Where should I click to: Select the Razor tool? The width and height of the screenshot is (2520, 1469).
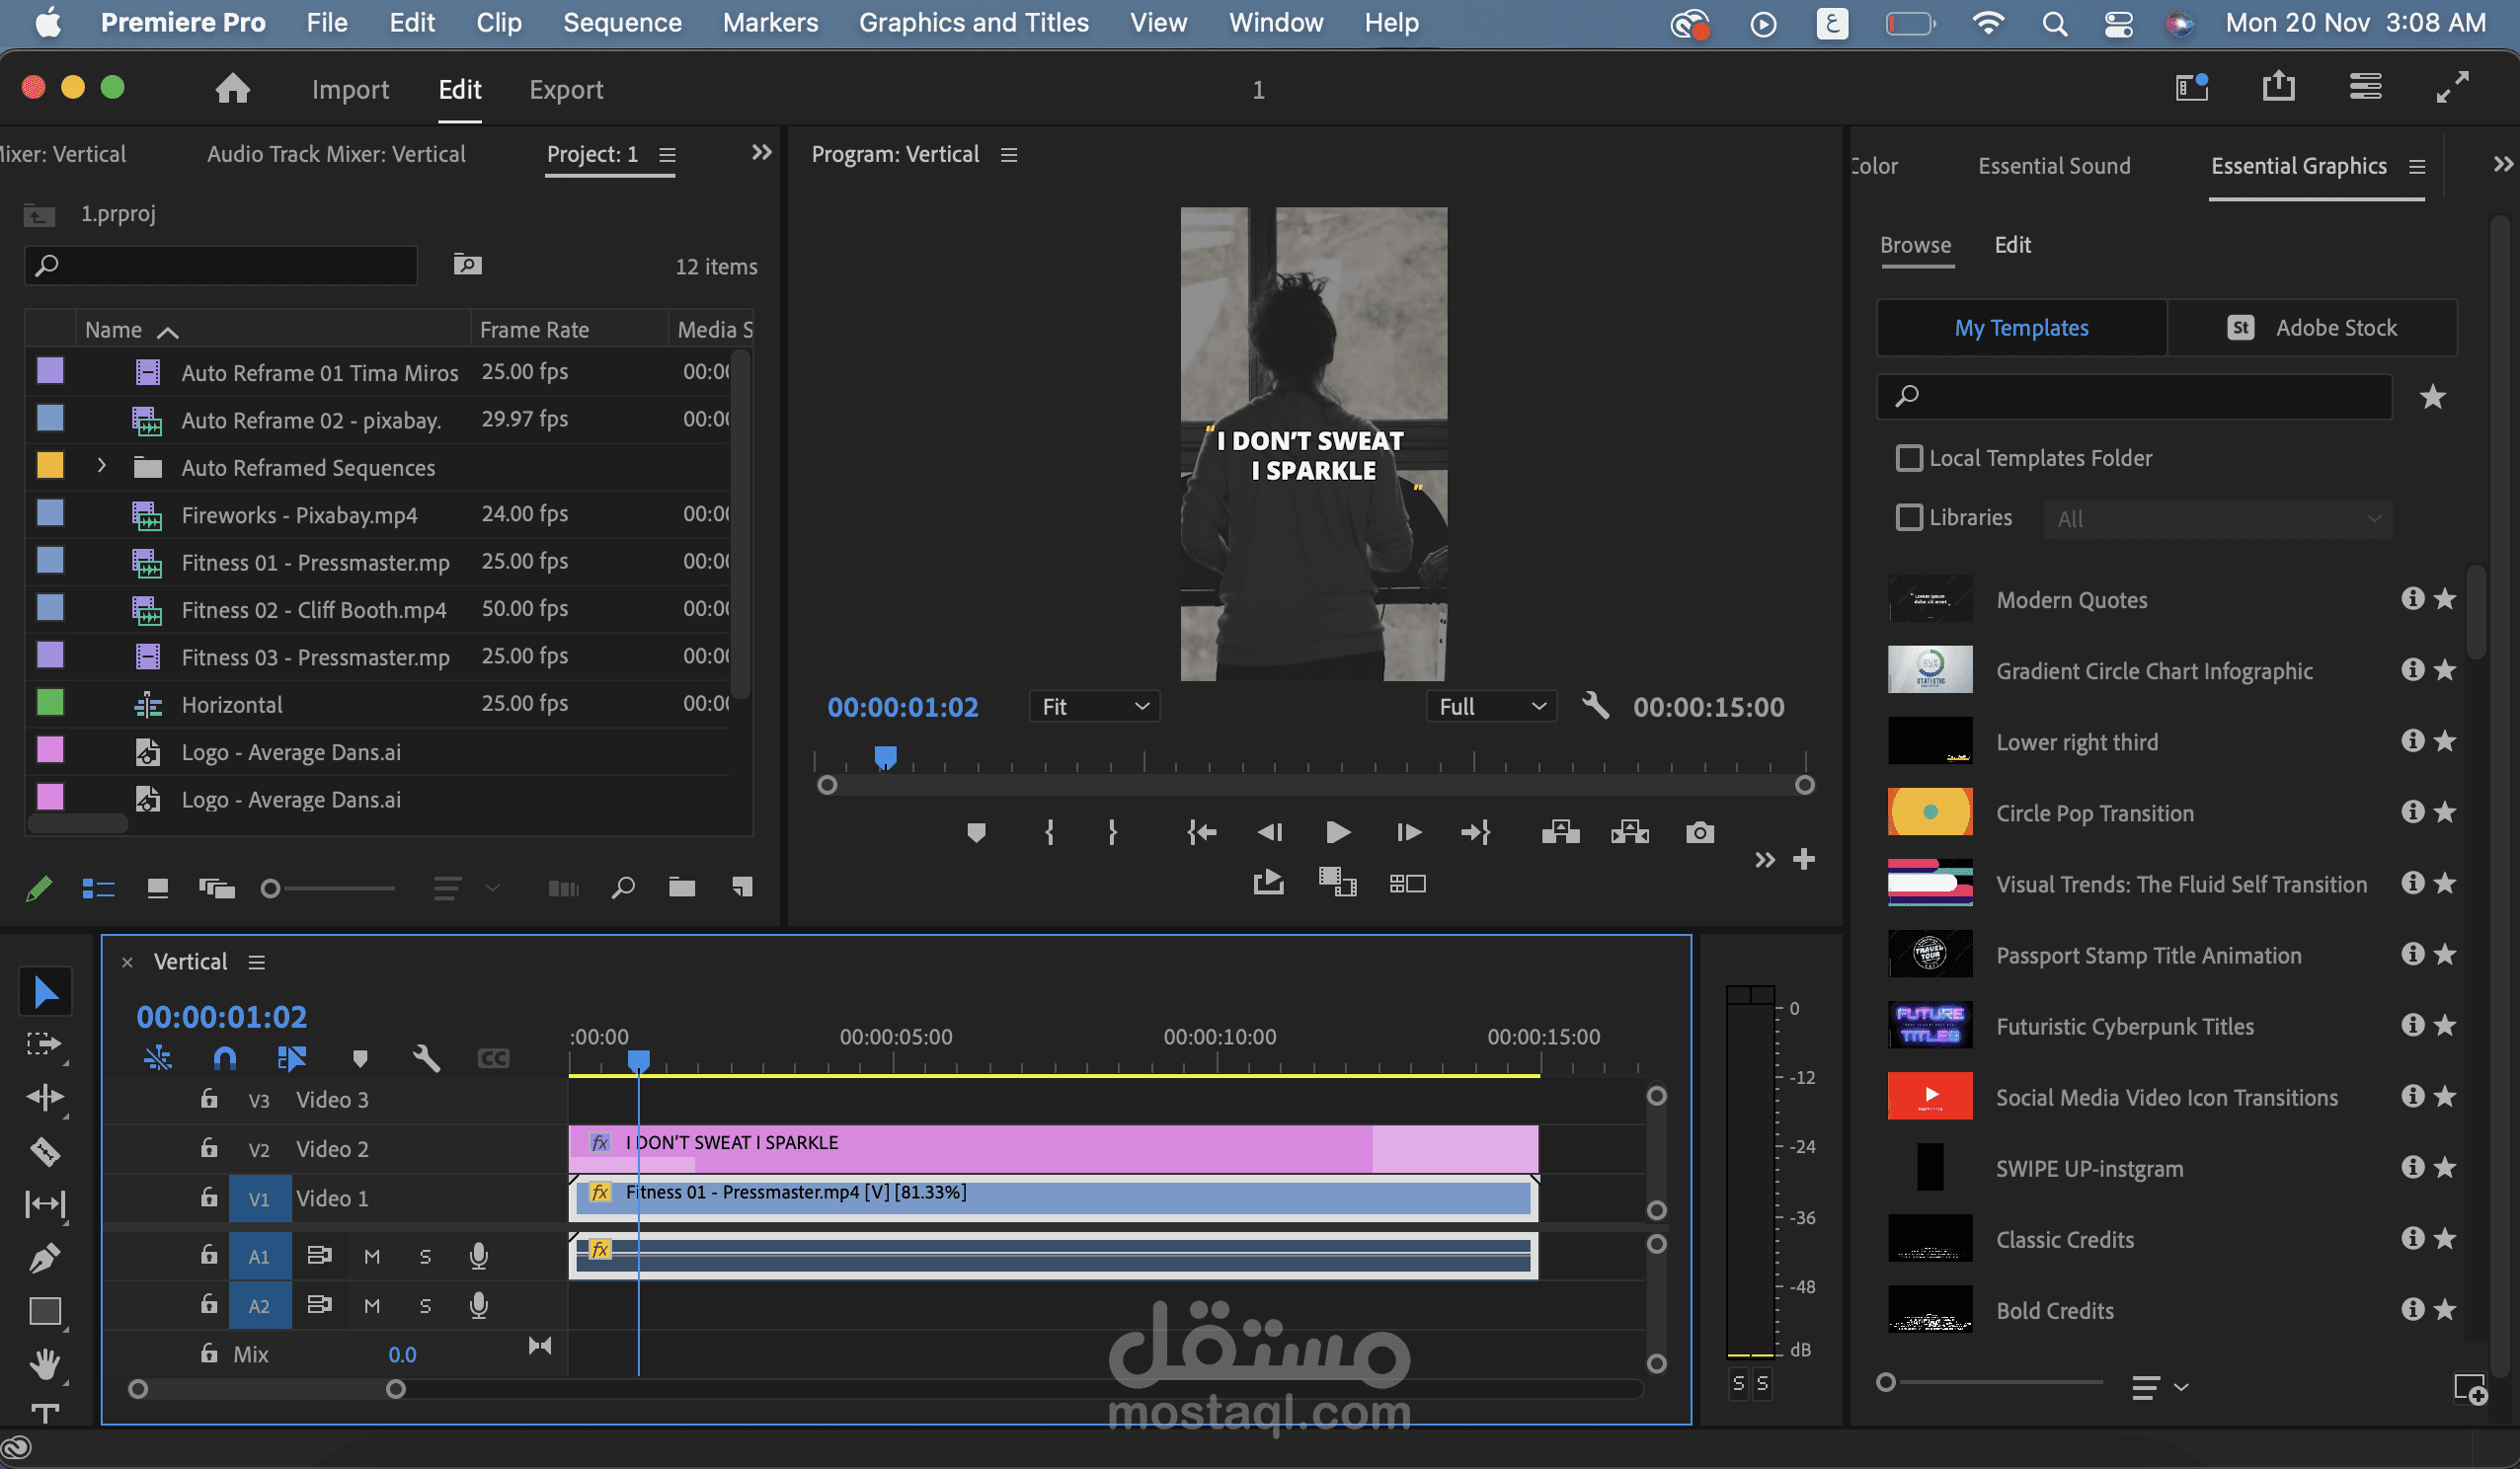tap(45, 1151)
